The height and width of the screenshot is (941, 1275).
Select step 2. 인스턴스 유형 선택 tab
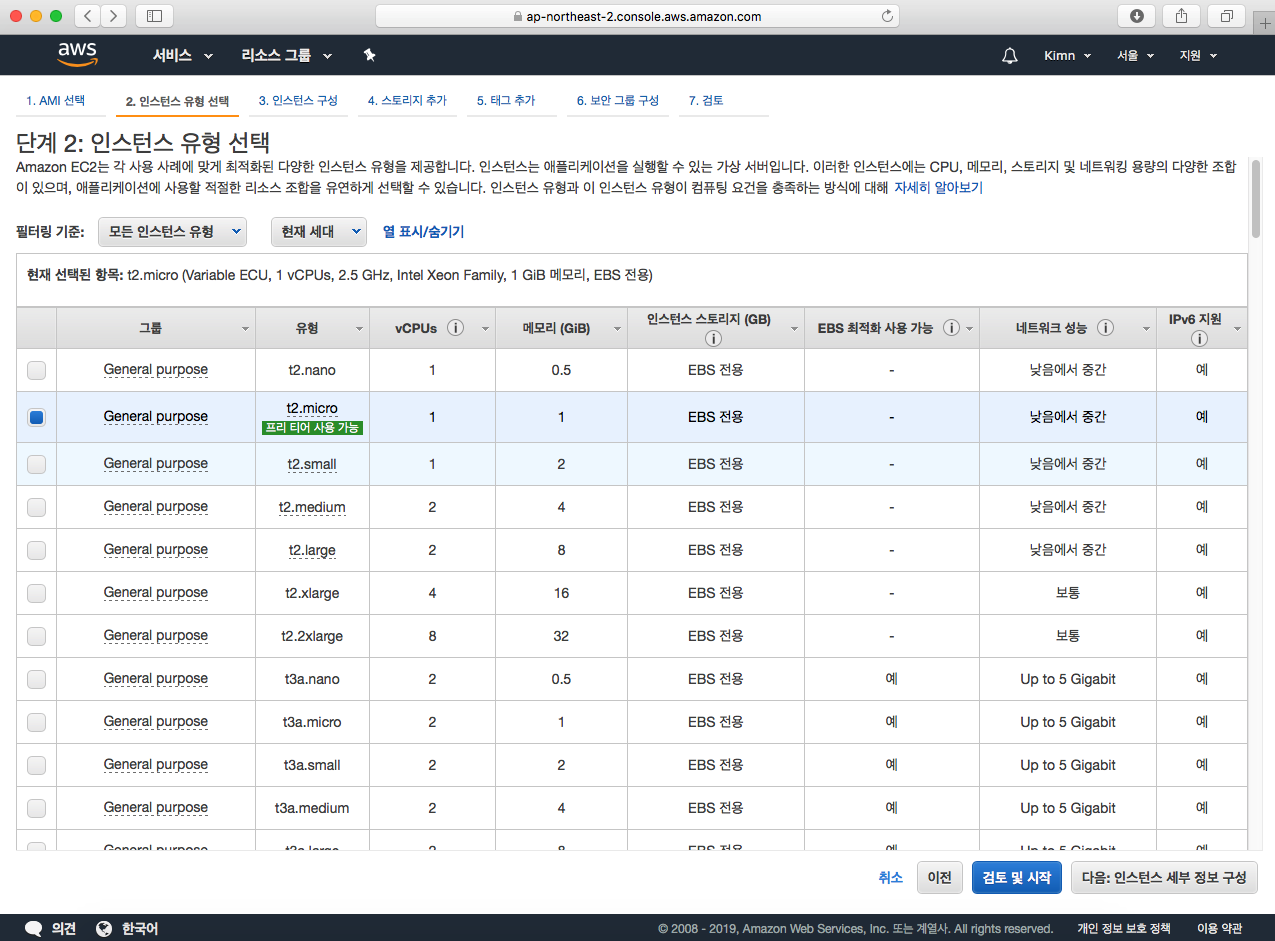(177, 101)
